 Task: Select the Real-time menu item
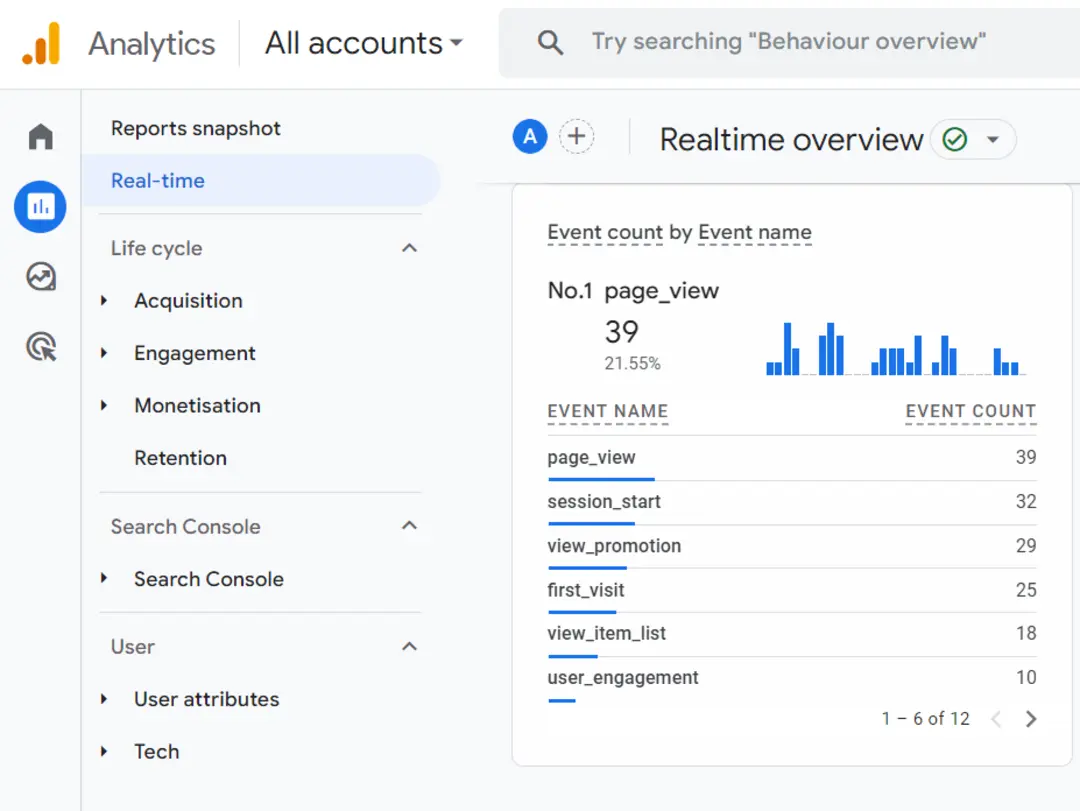point(260,181)
